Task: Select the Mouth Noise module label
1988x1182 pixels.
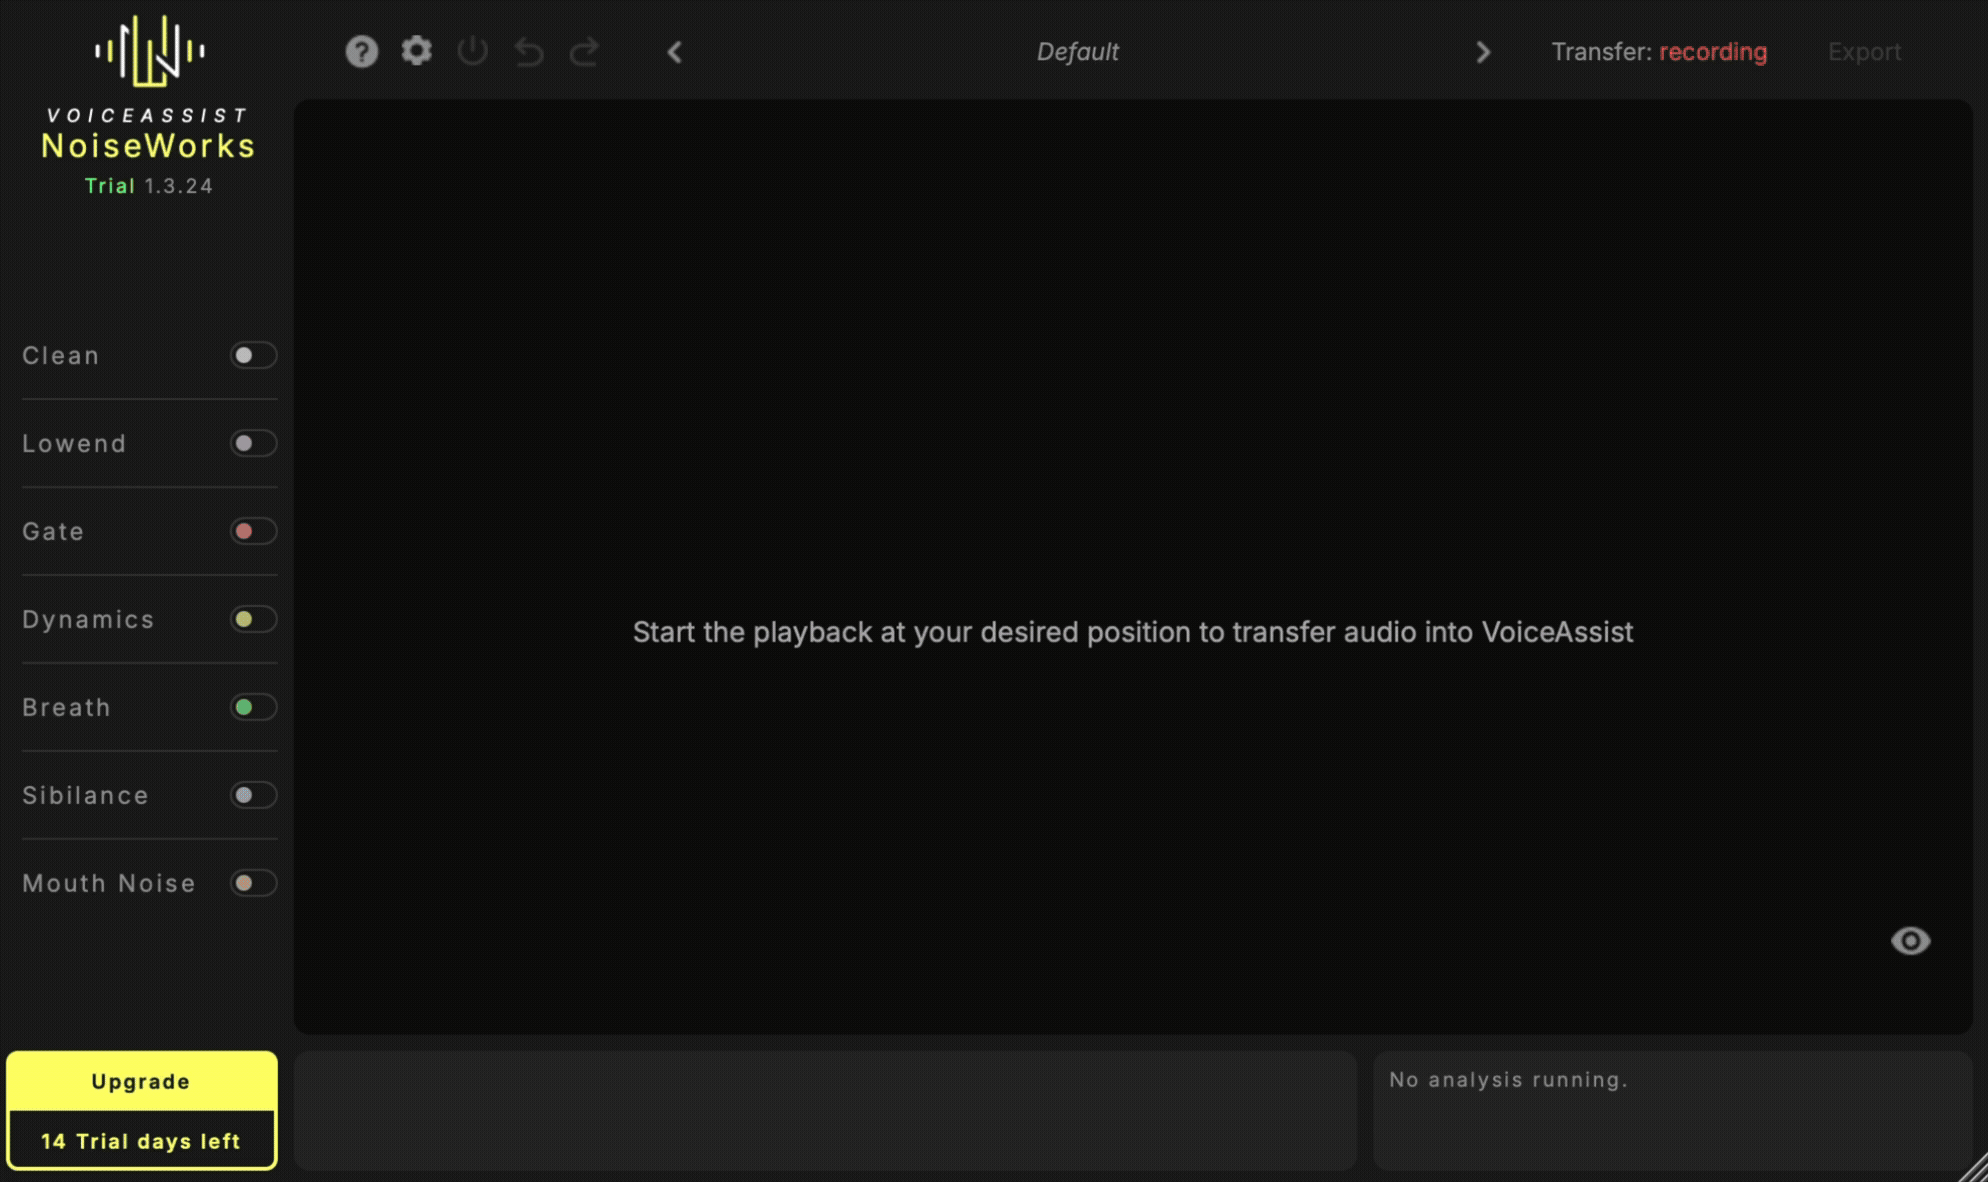Action: [x=109, y=884]
